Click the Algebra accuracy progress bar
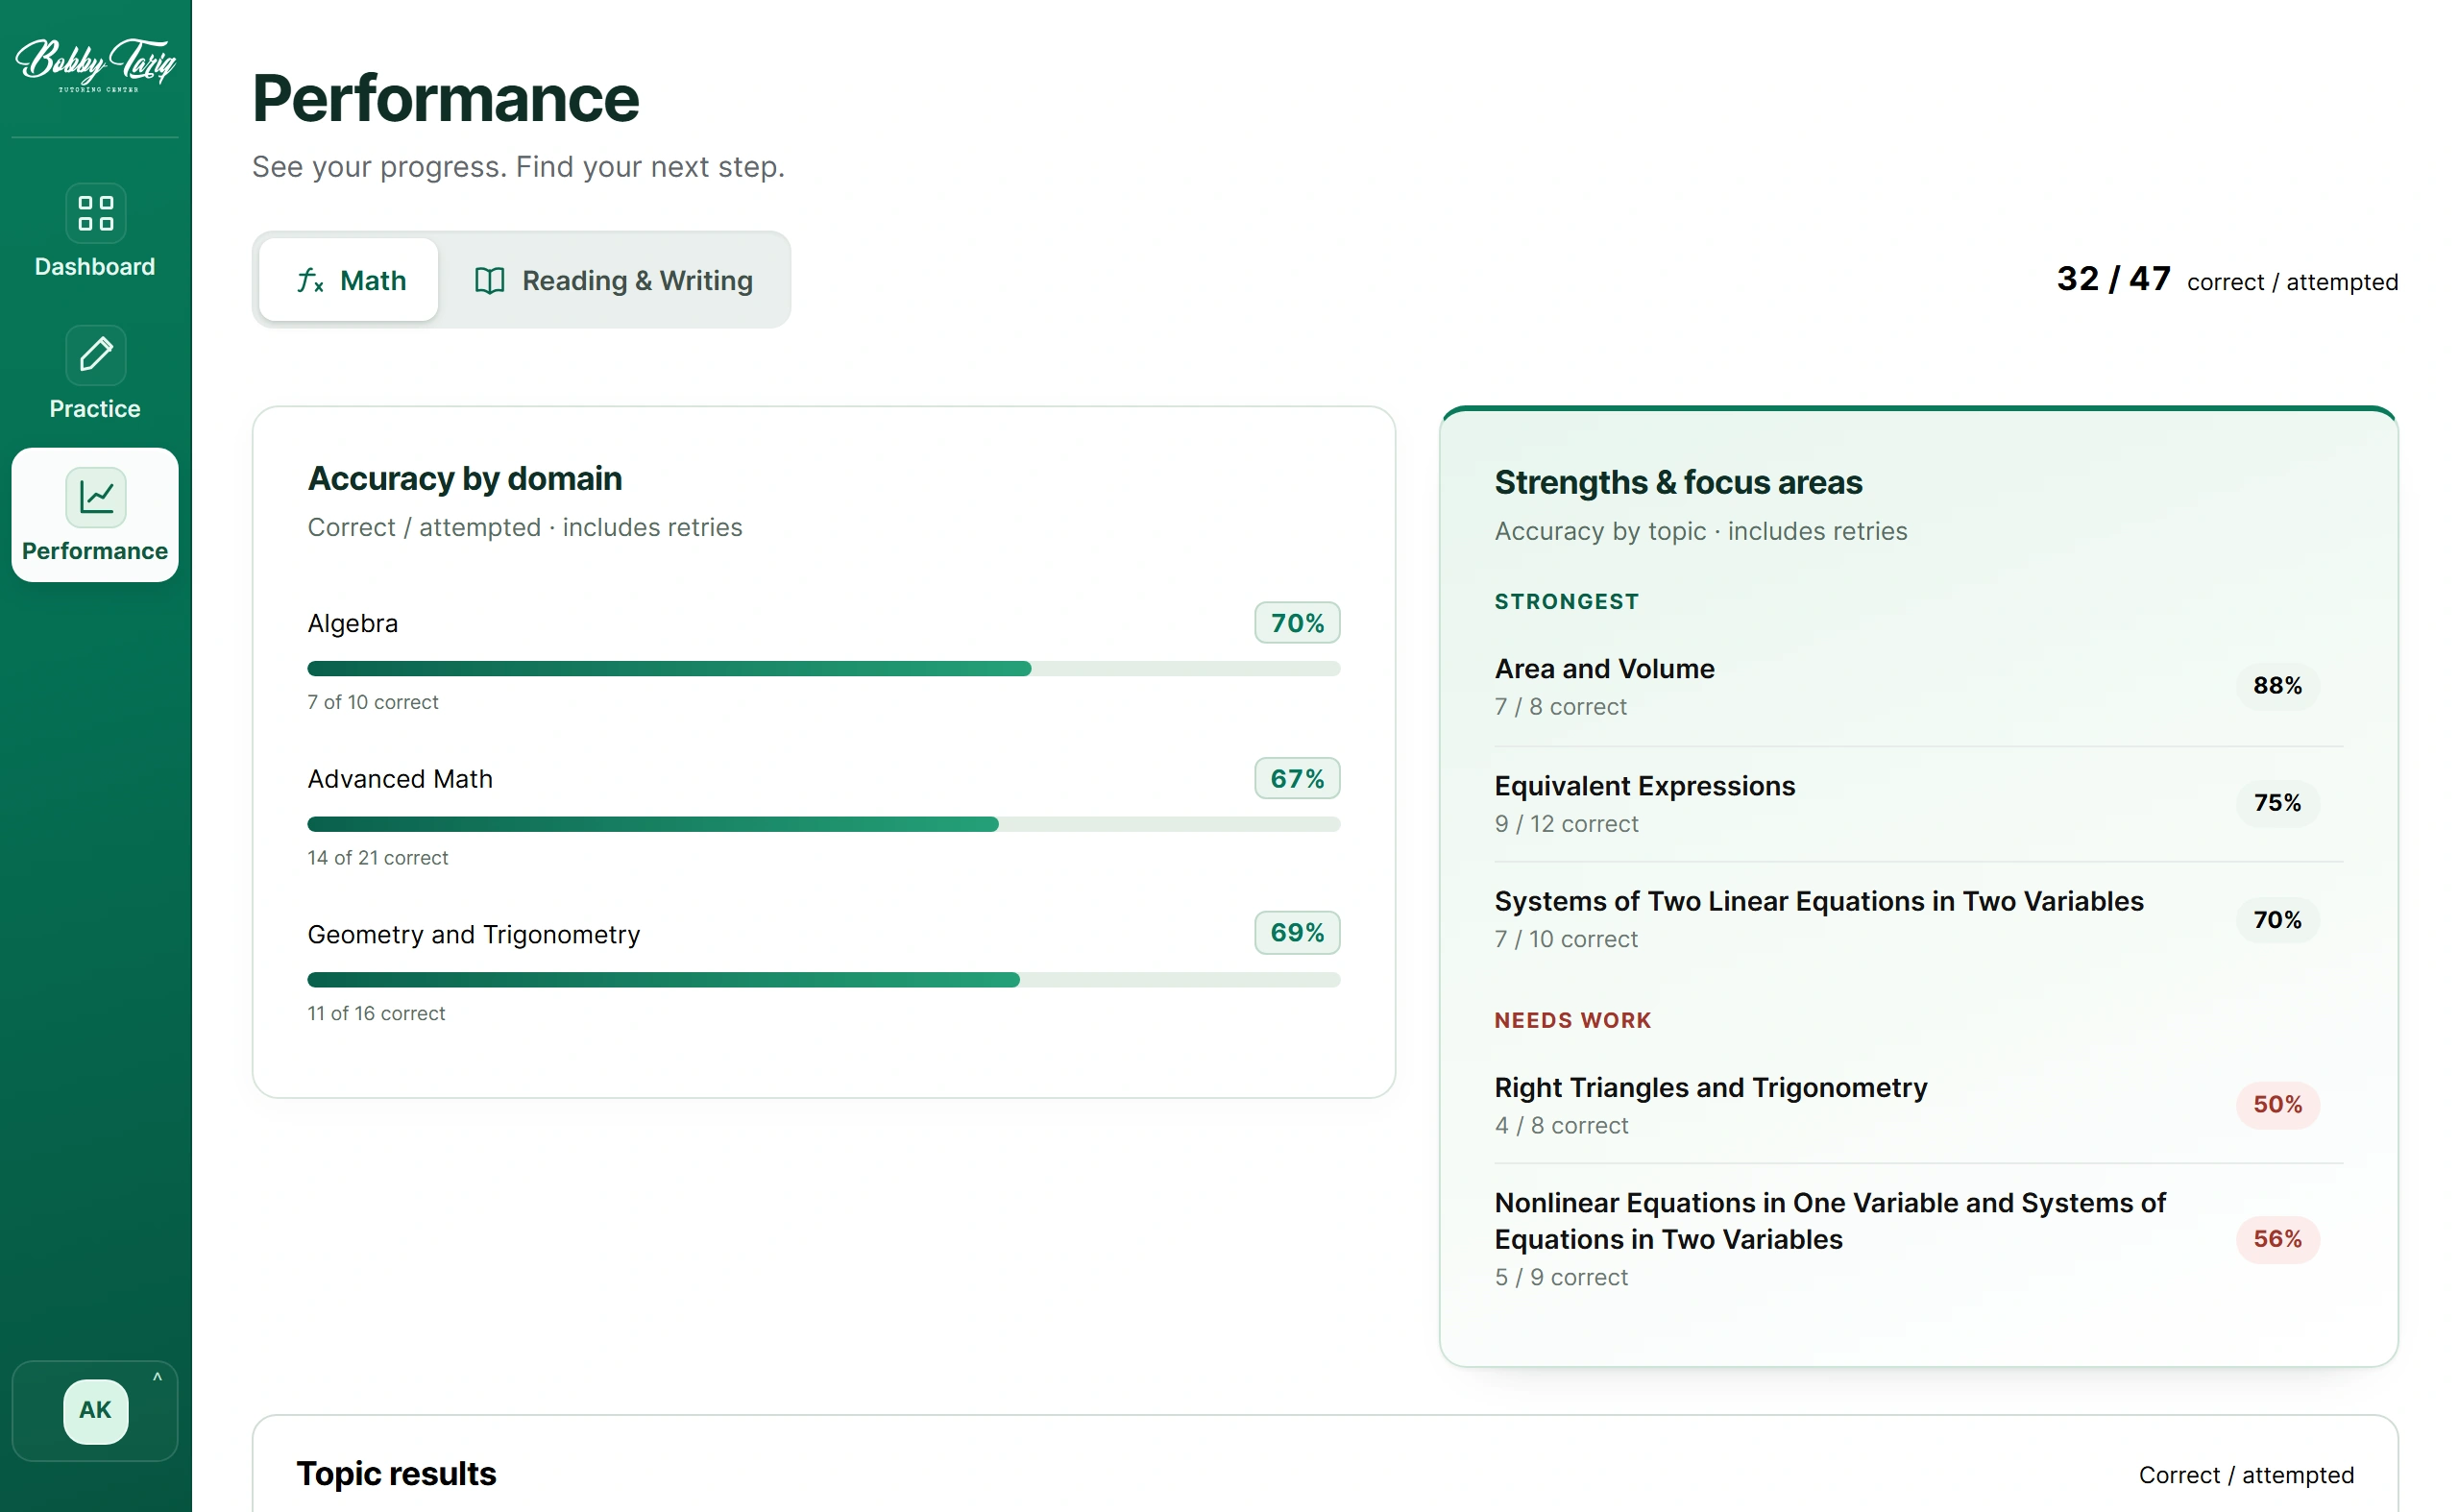This screenshot has height=1512, width=2459. pyautogui.click(x=824, y=669)
